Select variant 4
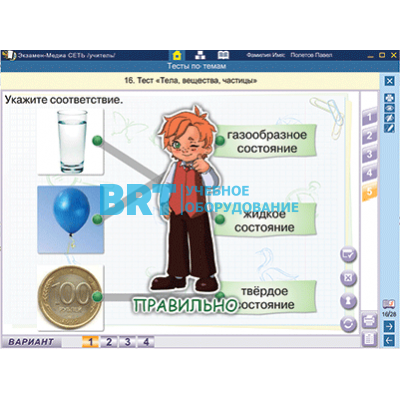 coord(146,342)
